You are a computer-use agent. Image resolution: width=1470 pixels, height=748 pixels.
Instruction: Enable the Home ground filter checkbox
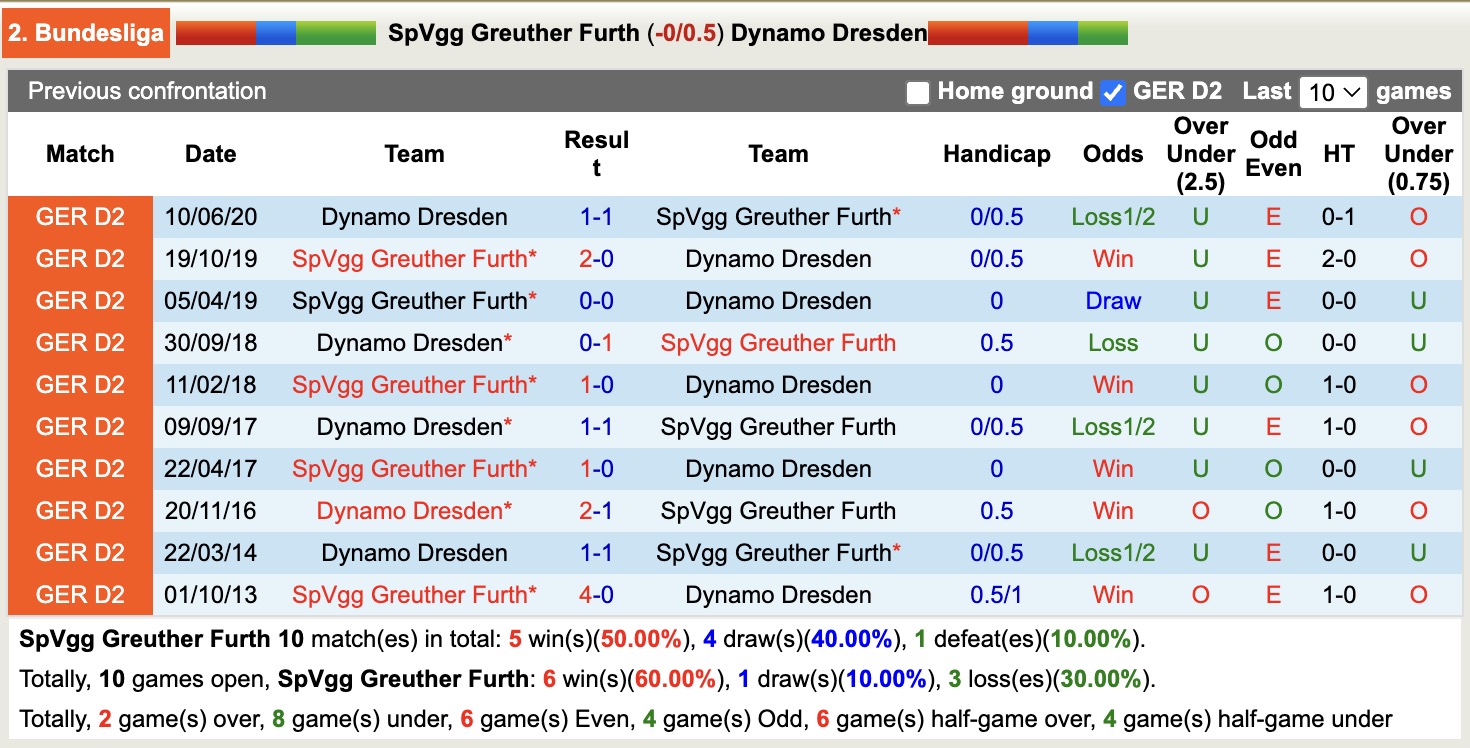916,91
